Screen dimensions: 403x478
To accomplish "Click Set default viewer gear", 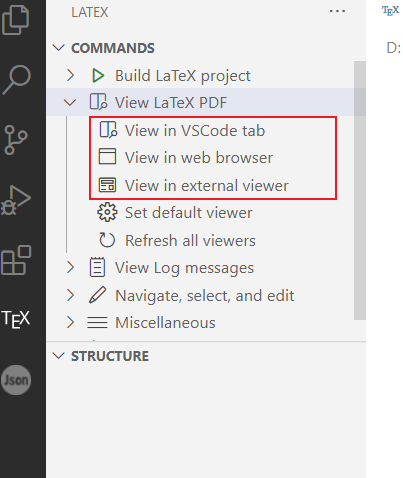I will [x=107, y=212].
